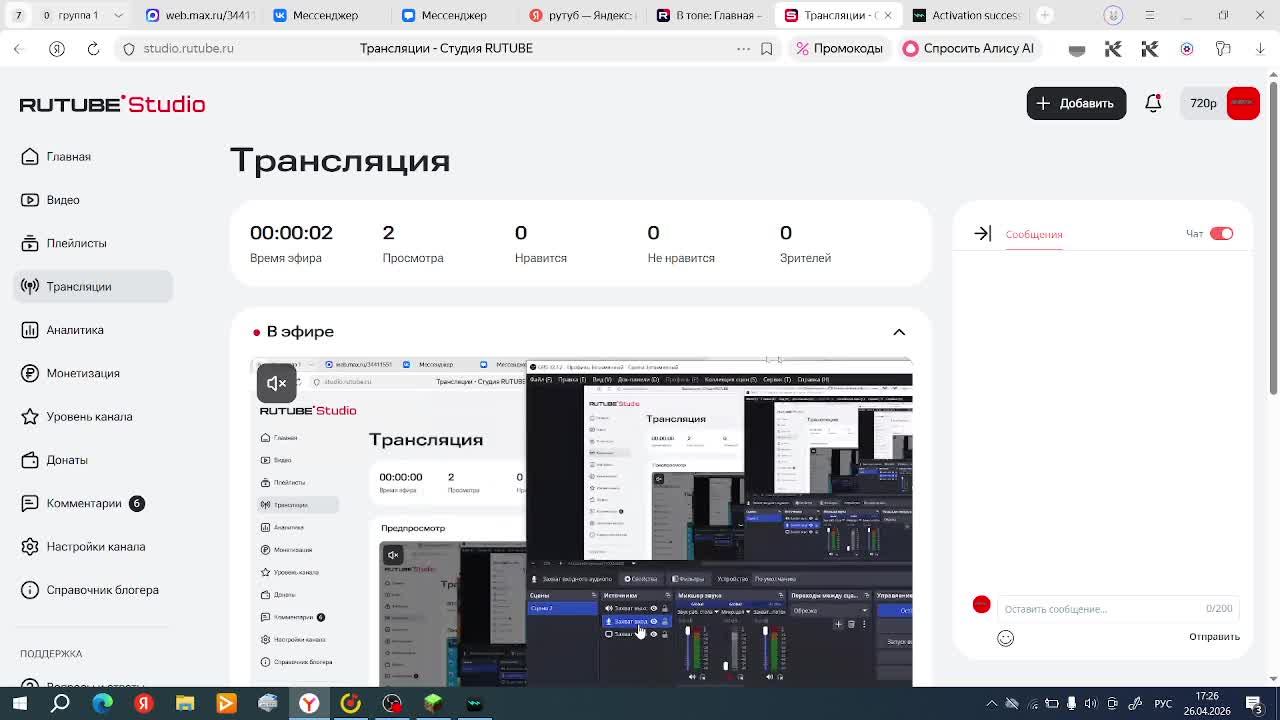Collapse the chat panel with arrow icon

click(982, 233)
